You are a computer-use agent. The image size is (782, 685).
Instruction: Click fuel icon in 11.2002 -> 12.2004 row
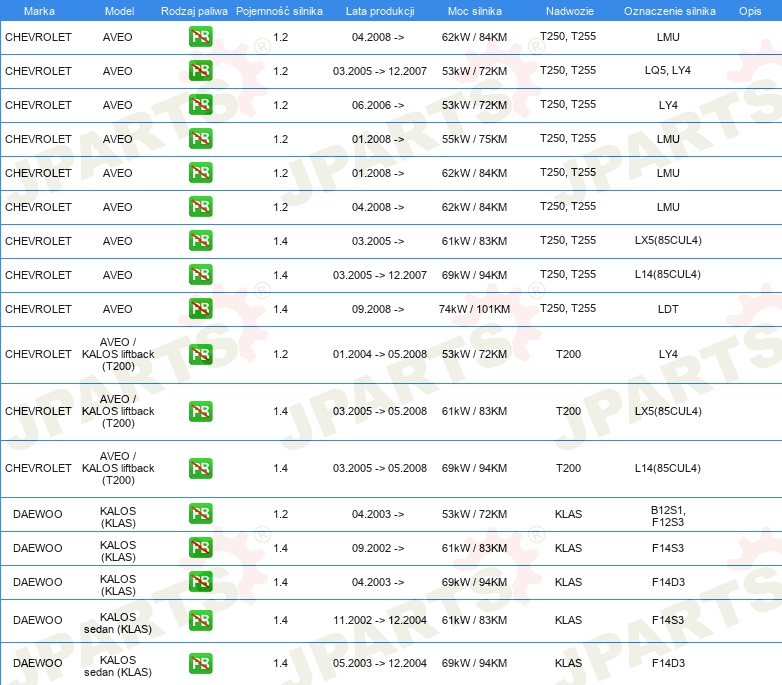pos(200,620)
